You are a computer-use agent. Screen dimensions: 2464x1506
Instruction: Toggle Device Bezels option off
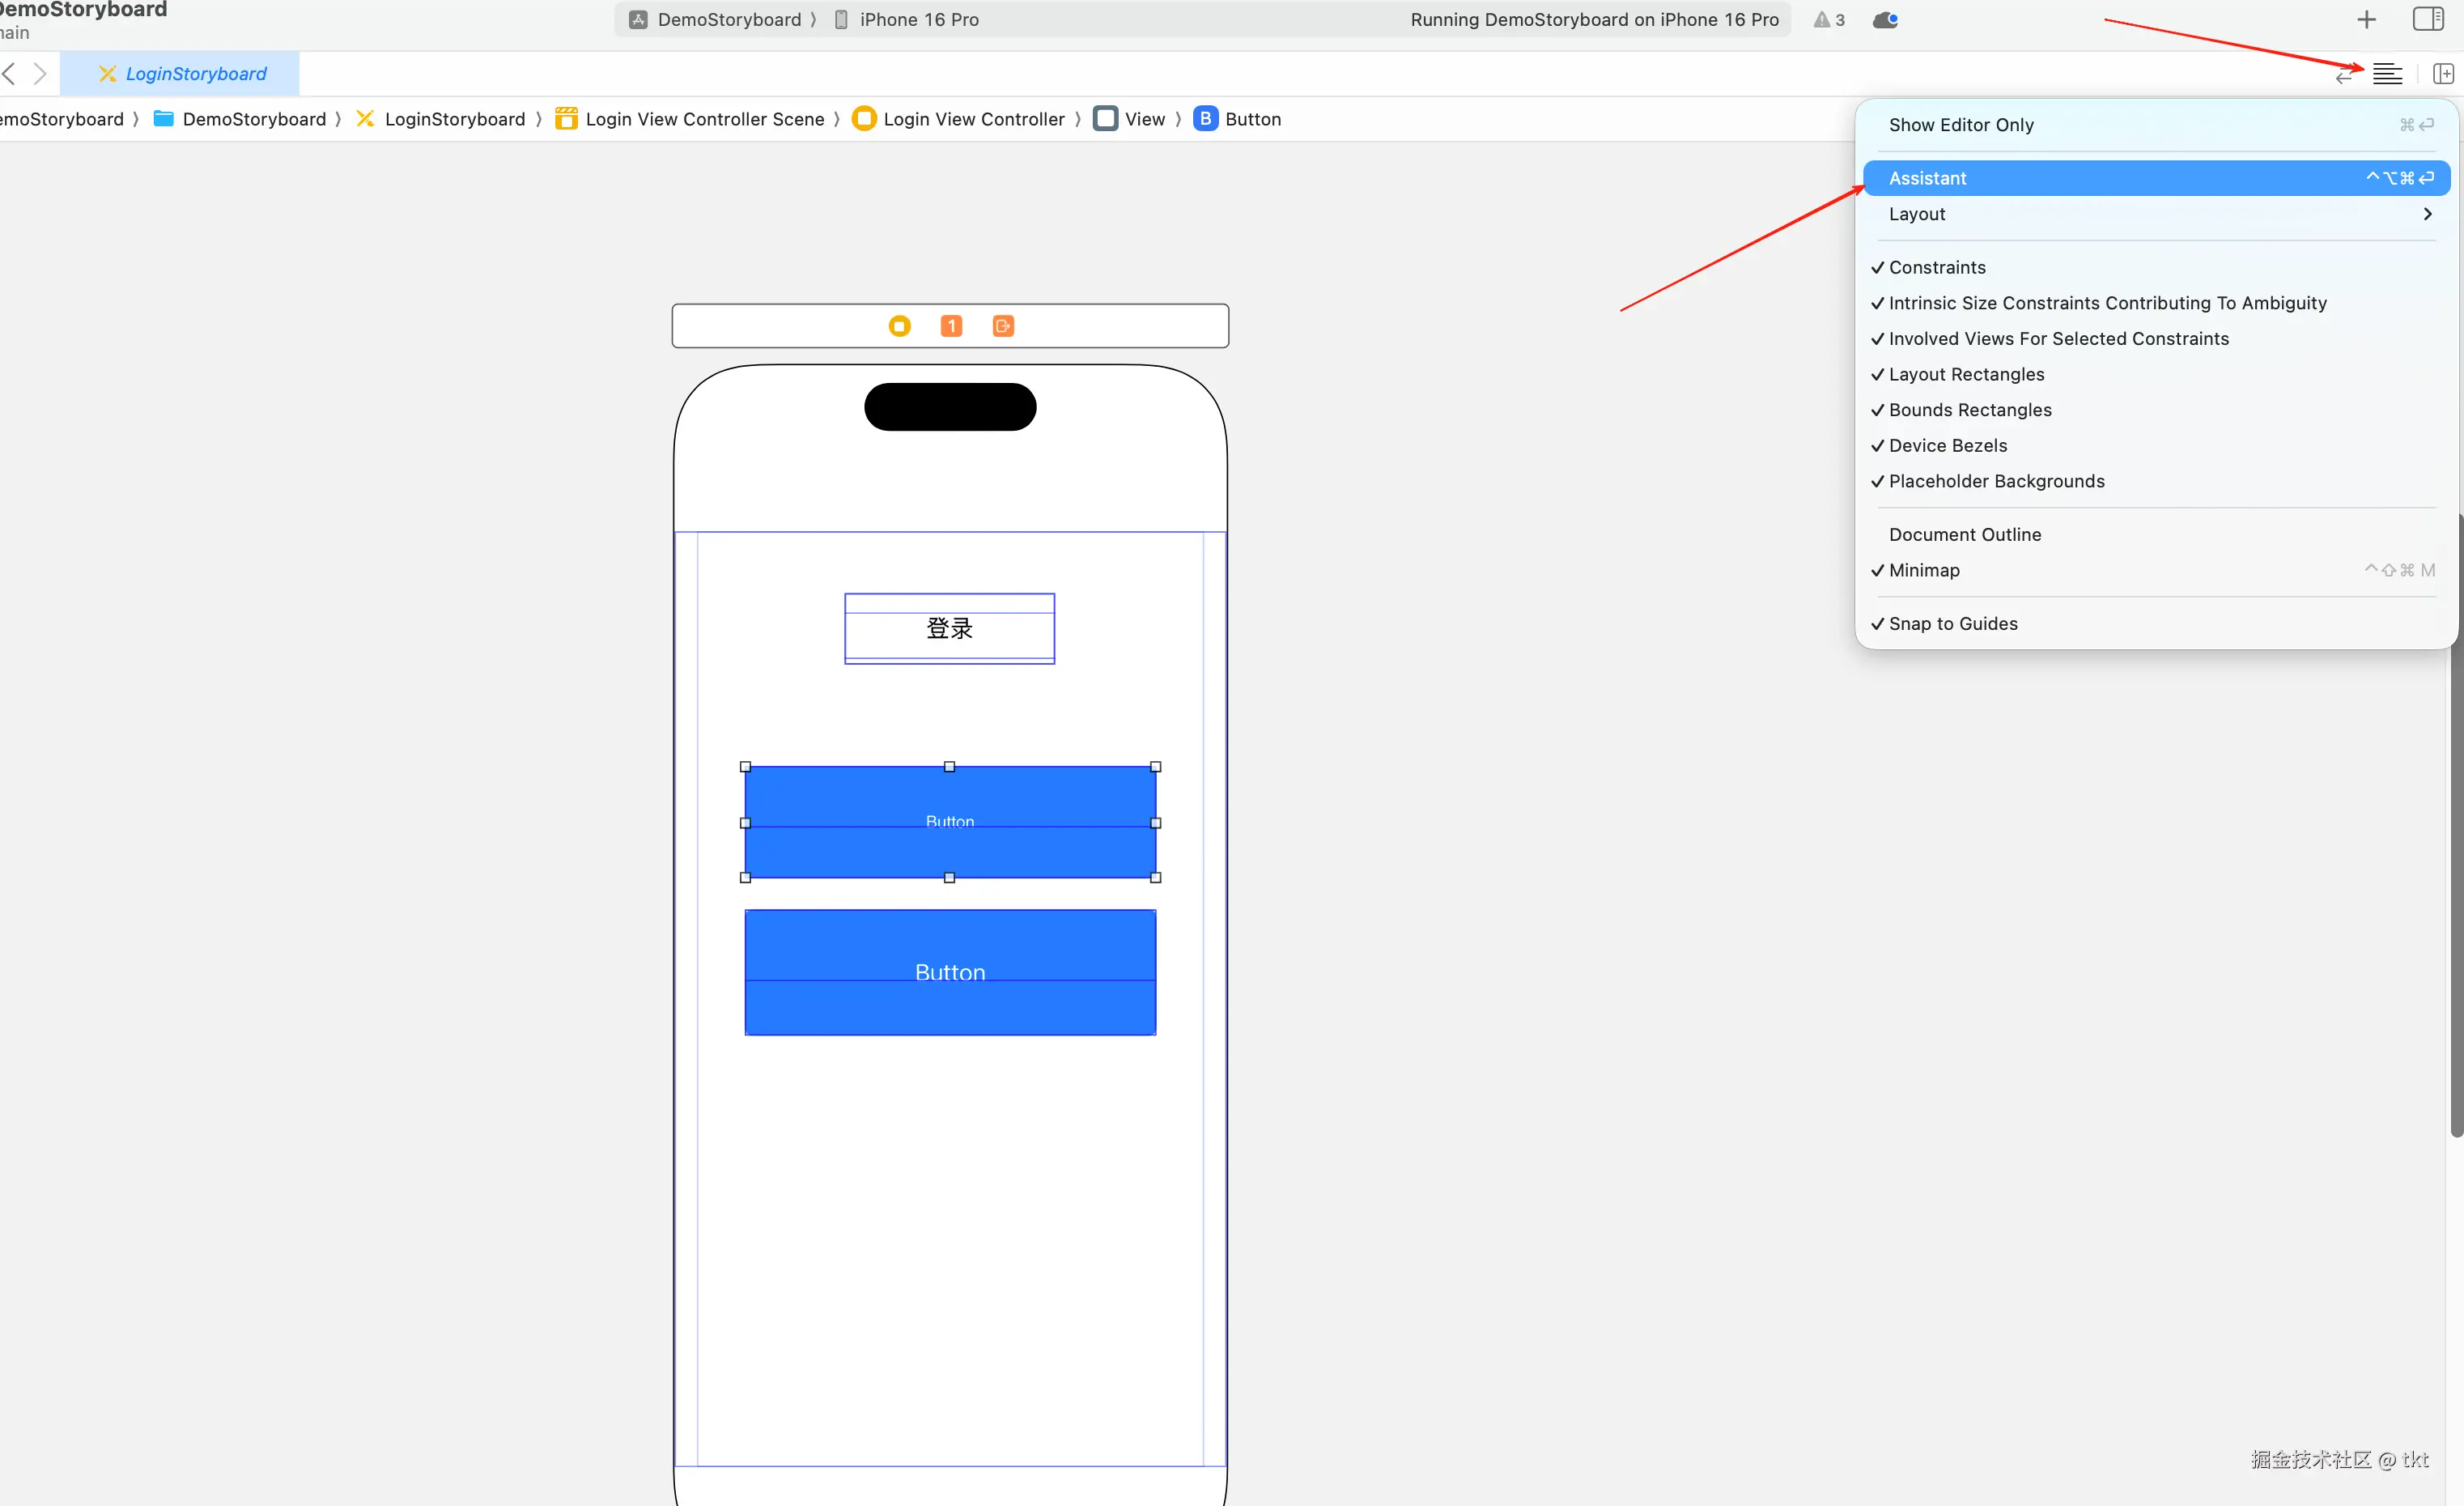click(x=1947, y=445)
